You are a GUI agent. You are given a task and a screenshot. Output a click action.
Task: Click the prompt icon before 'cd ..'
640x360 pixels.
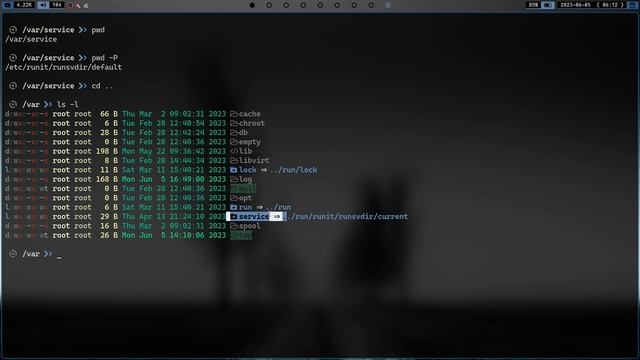13,86
